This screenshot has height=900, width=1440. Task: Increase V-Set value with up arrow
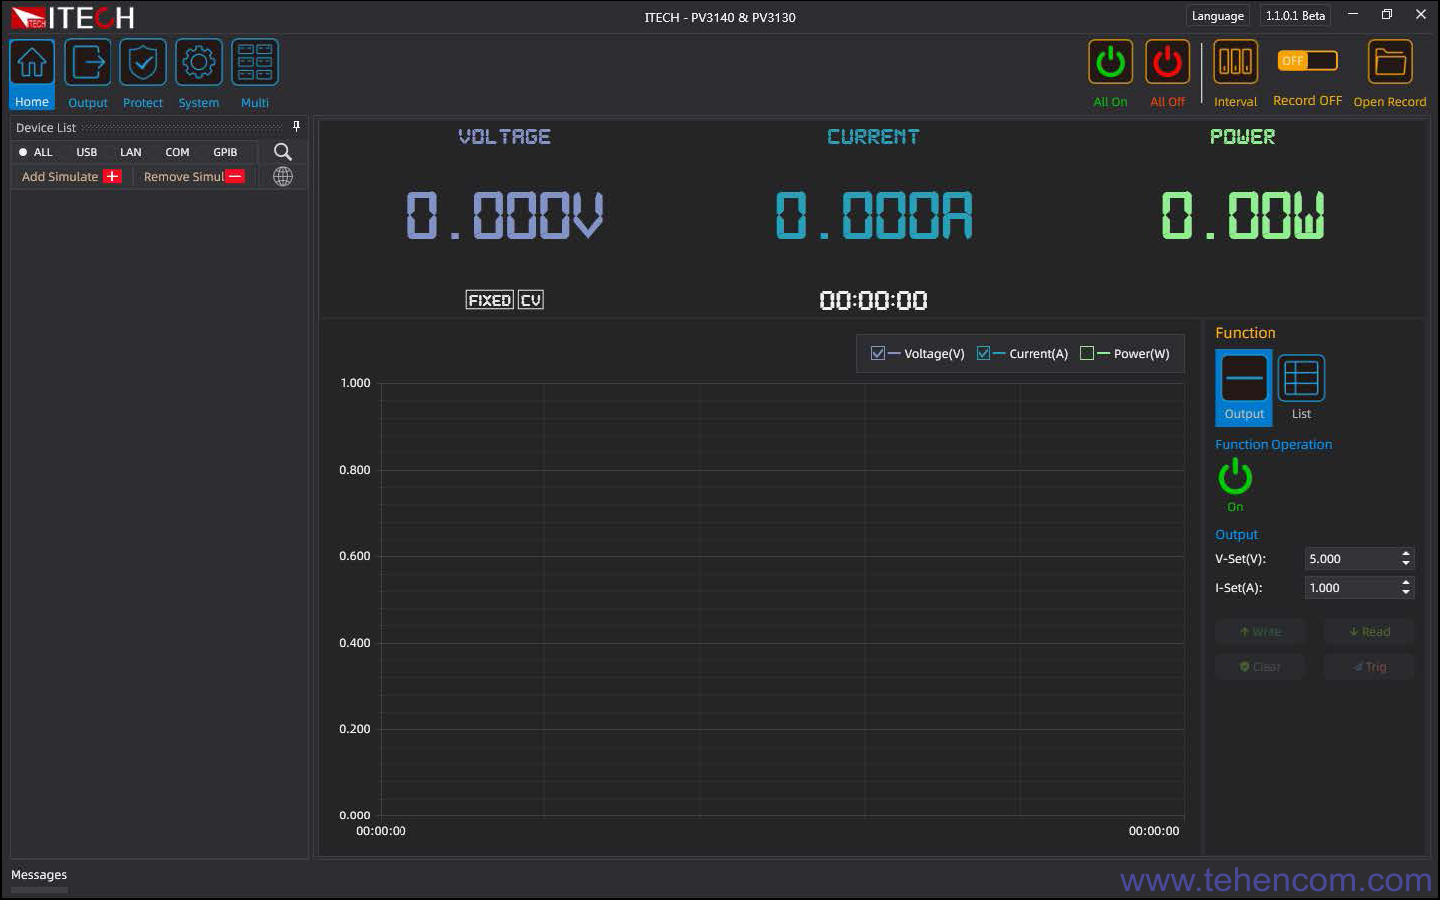click(1406, 554)
